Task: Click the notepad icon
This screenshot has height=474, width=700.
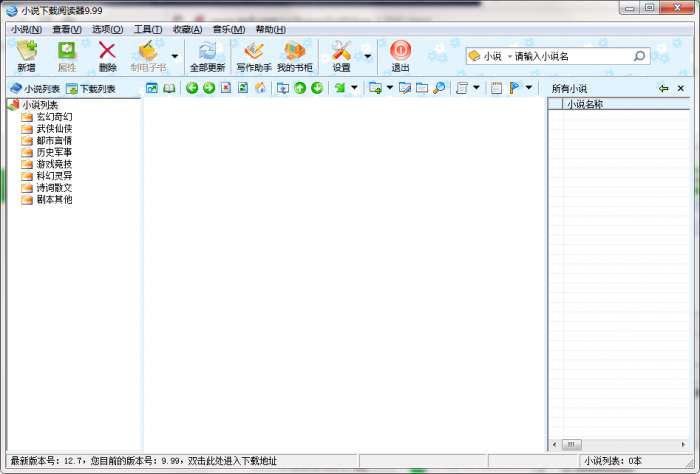Action: (496, 88)
